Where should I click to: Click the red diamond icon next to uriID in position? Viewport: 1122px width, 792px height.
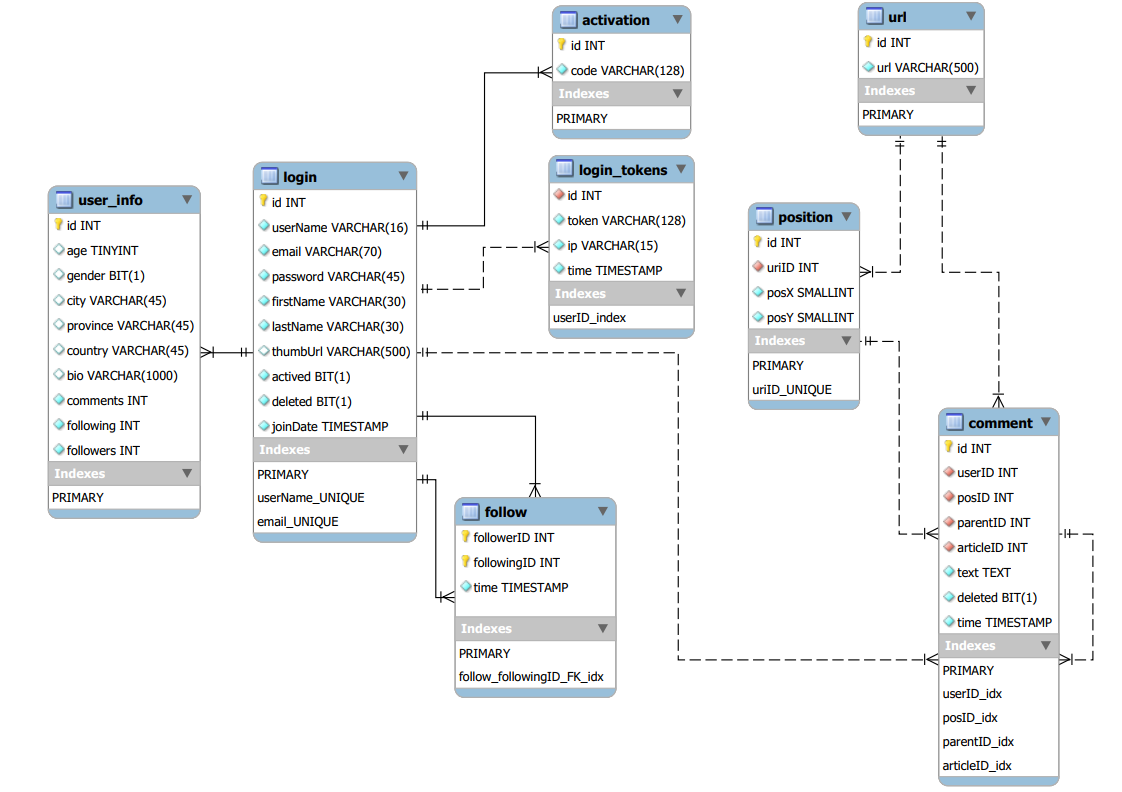(757, 267)
